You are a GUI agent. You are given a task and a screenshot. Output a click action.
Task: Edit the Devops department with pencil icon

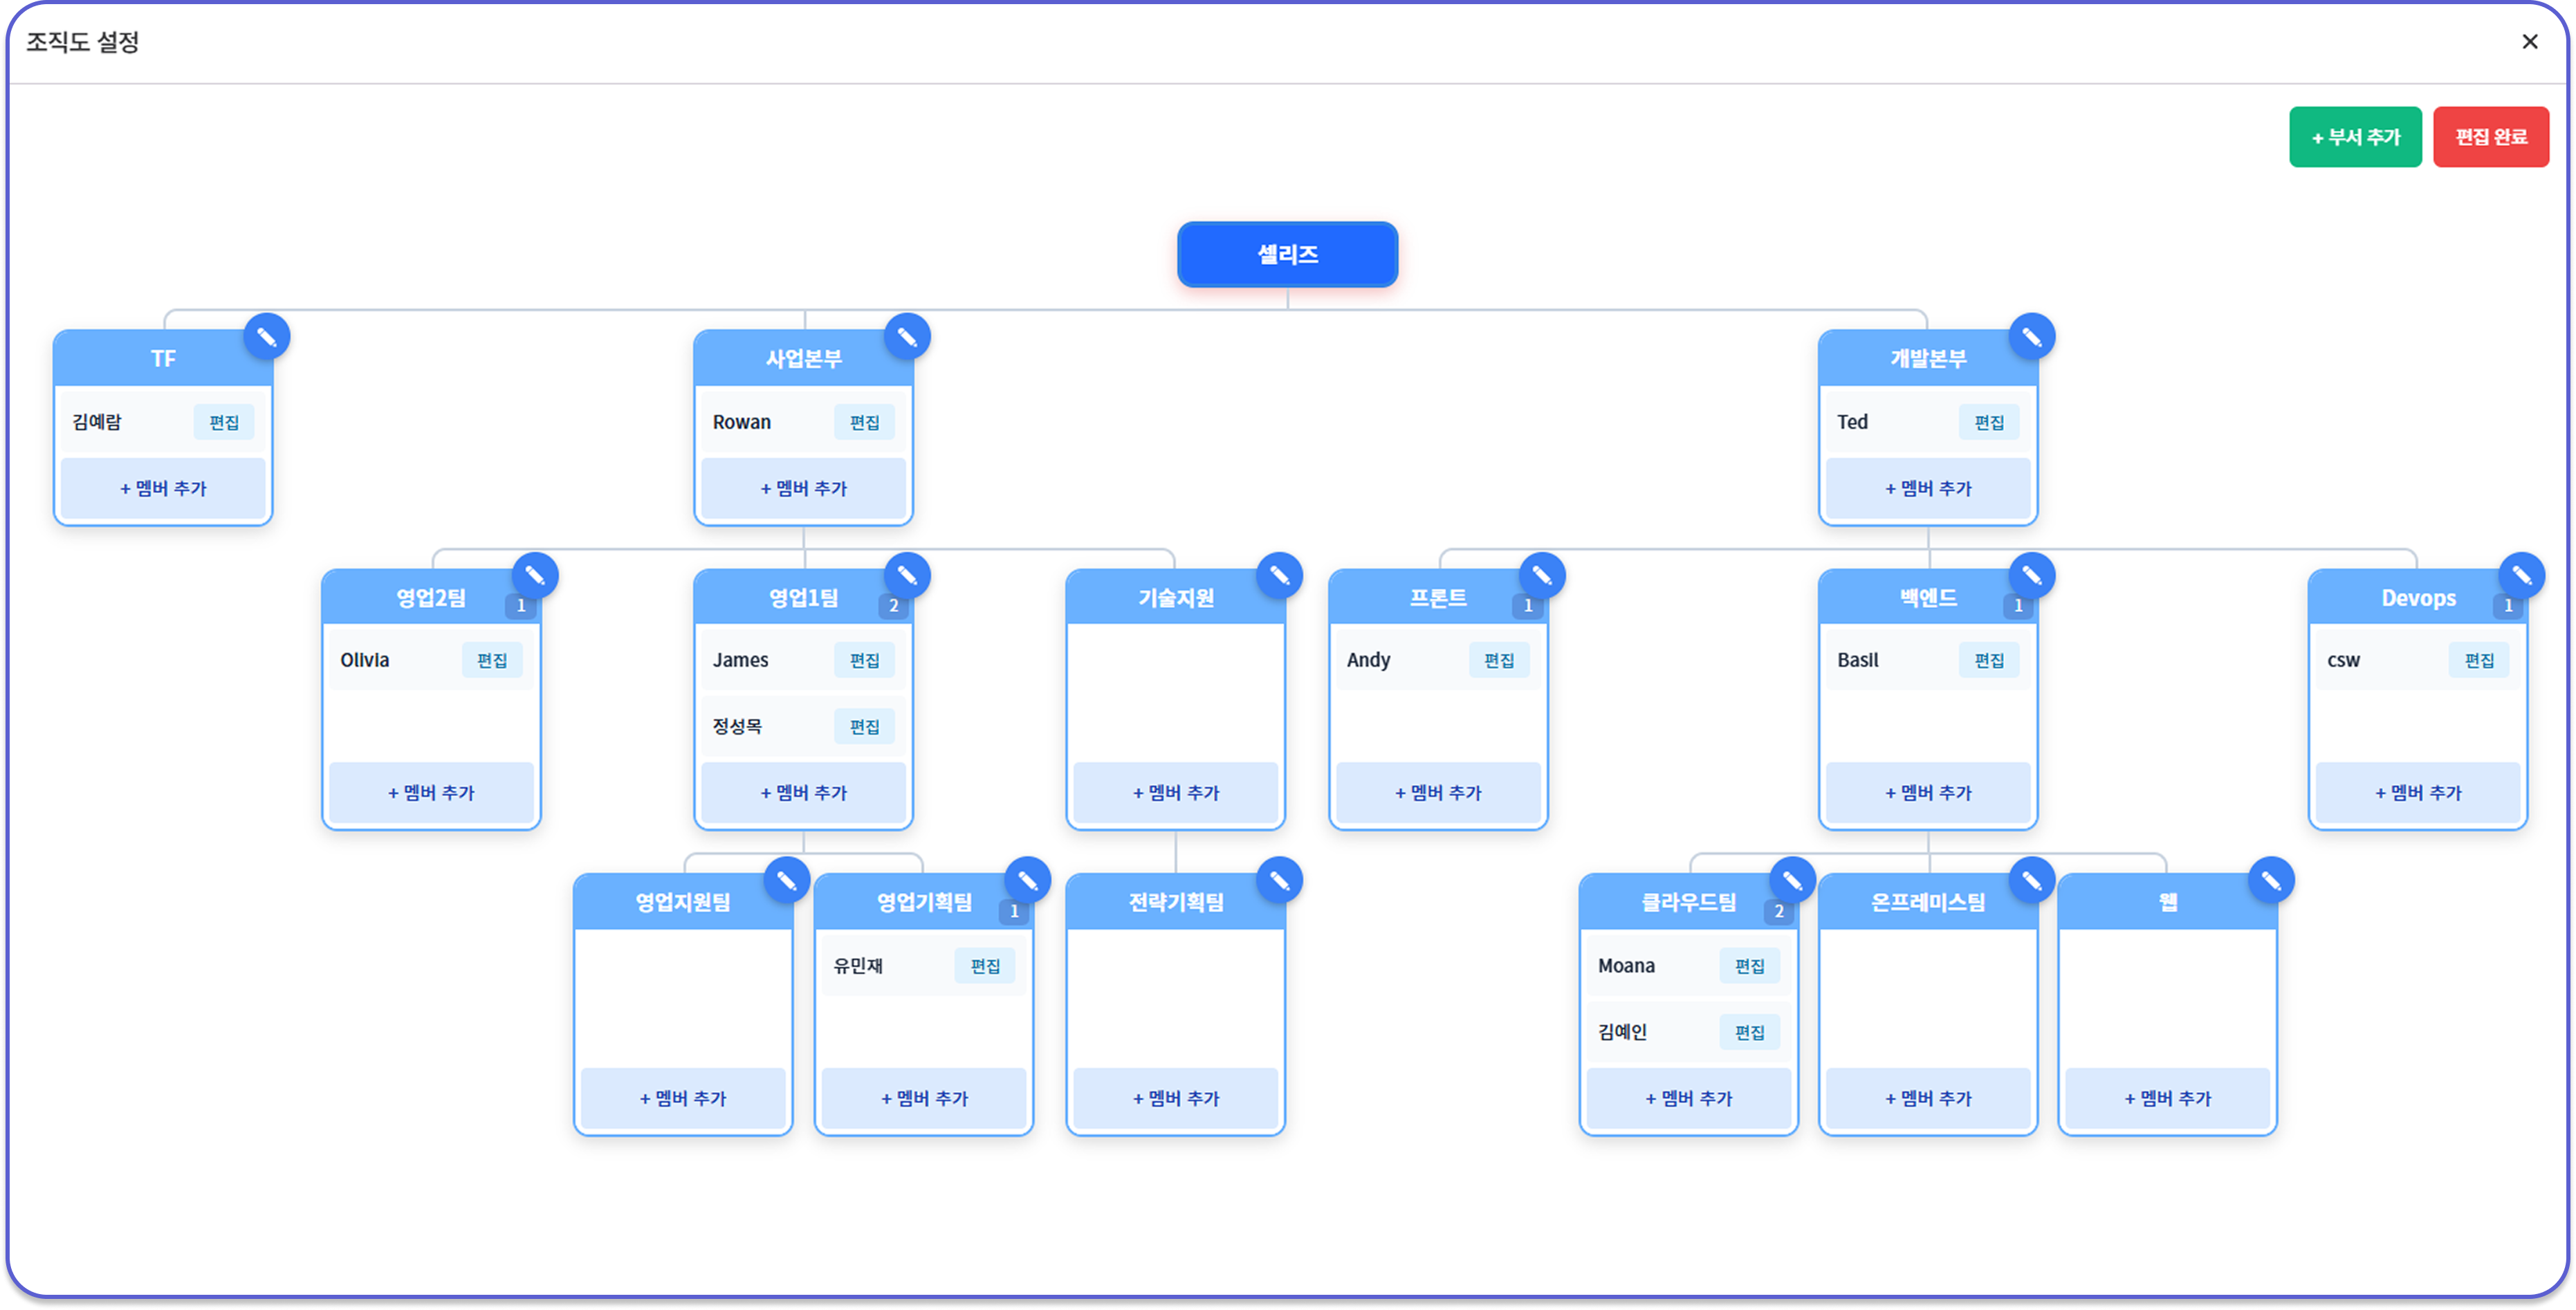coord(2521,576)
